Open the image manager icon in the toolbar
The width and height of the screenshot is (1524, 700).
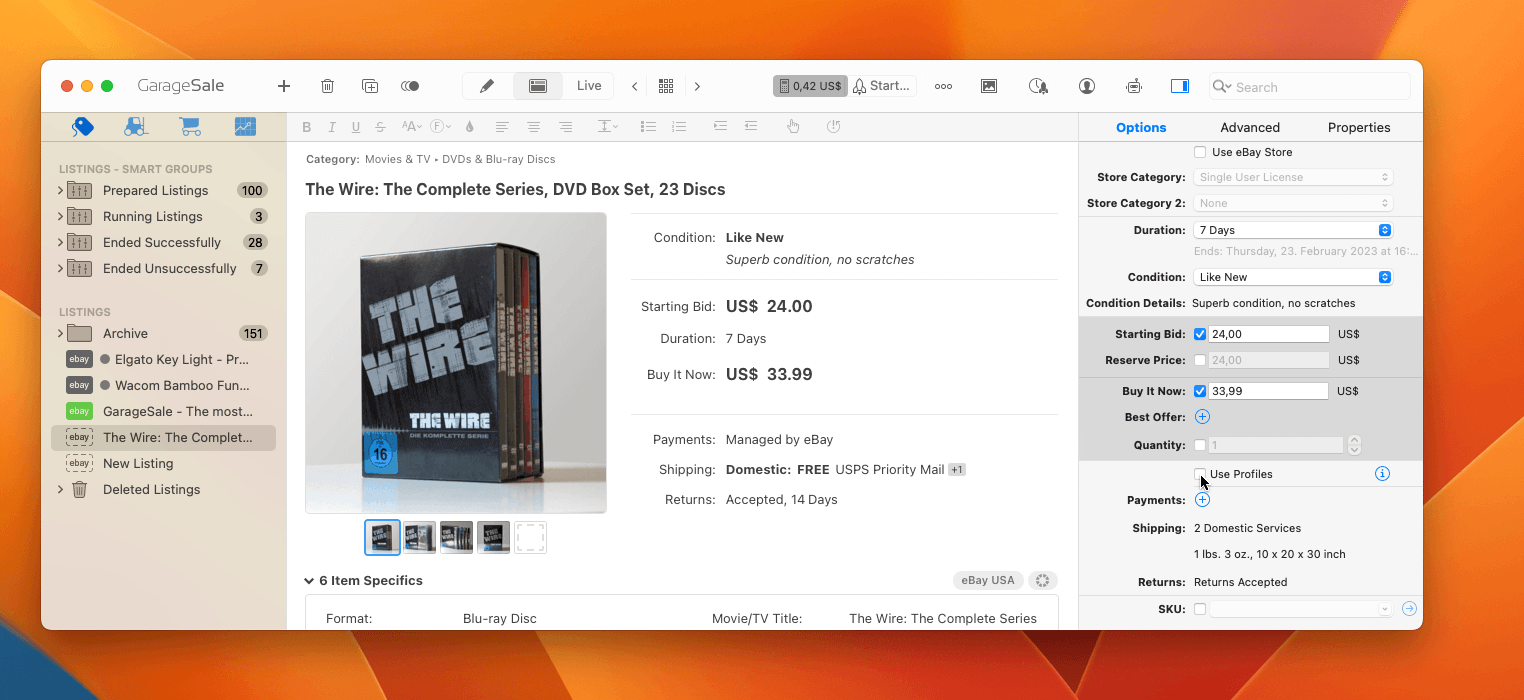point(989,86)
